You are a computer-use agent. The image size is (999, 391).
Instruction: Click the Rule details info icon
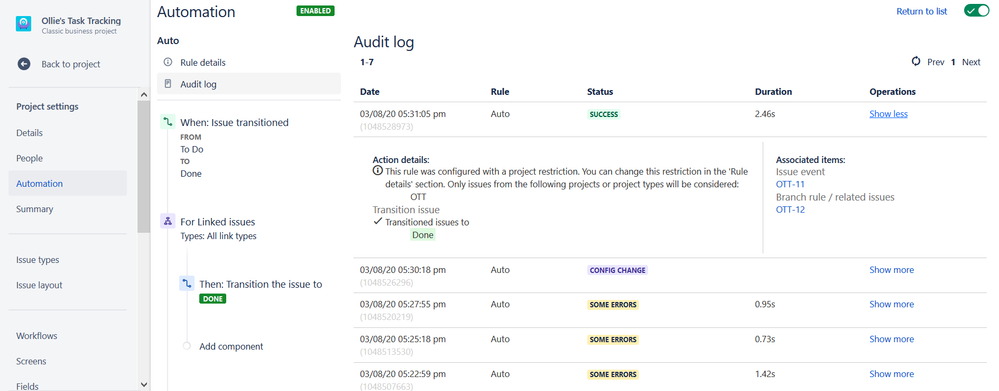[x=168, y=62]
